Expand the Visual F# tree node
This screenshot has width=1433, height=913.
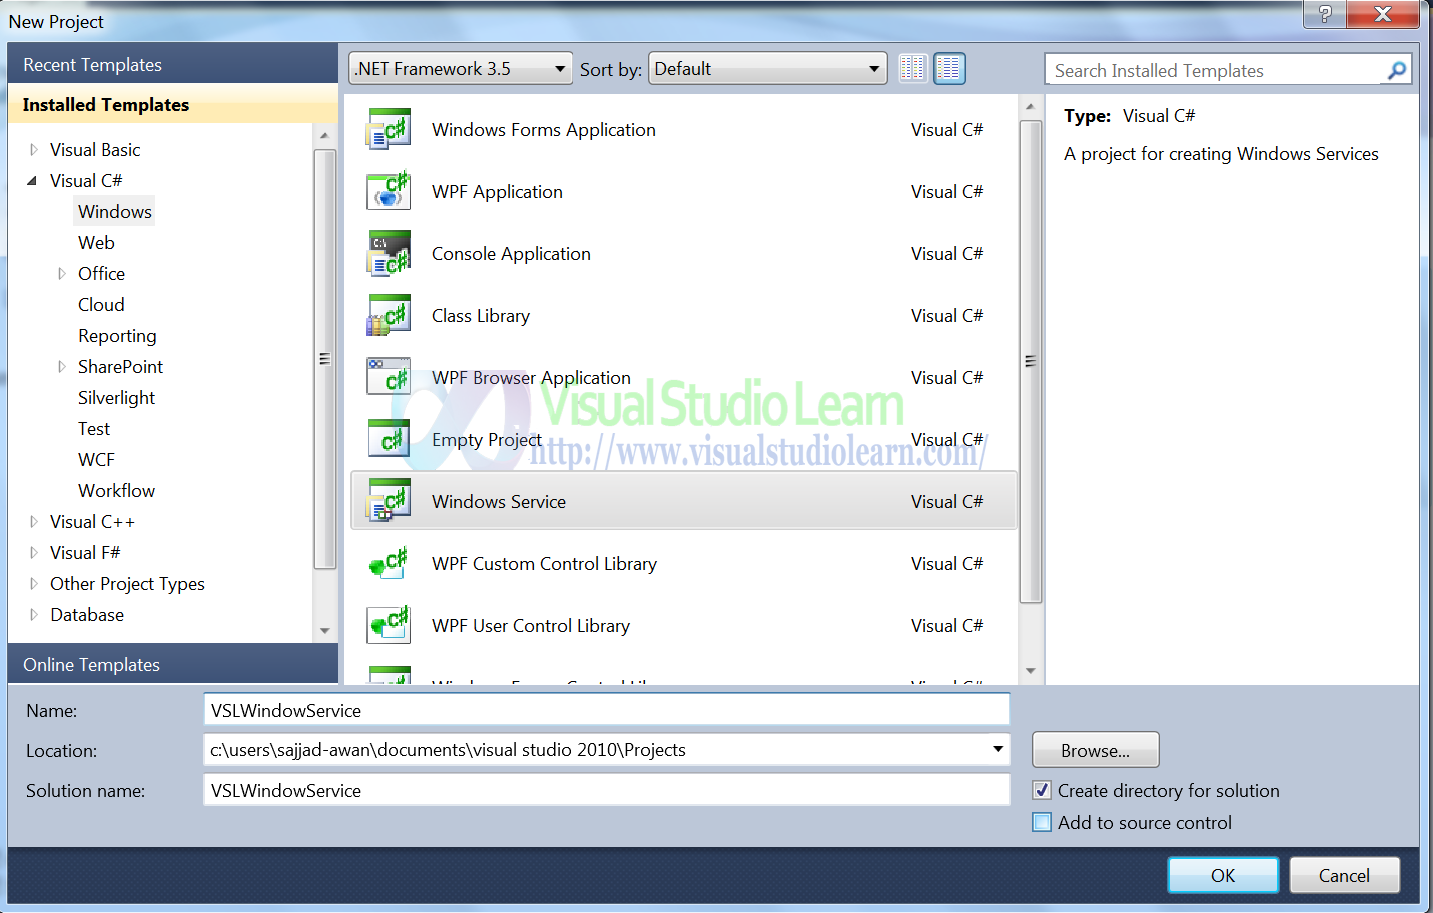tap(34, 553)
